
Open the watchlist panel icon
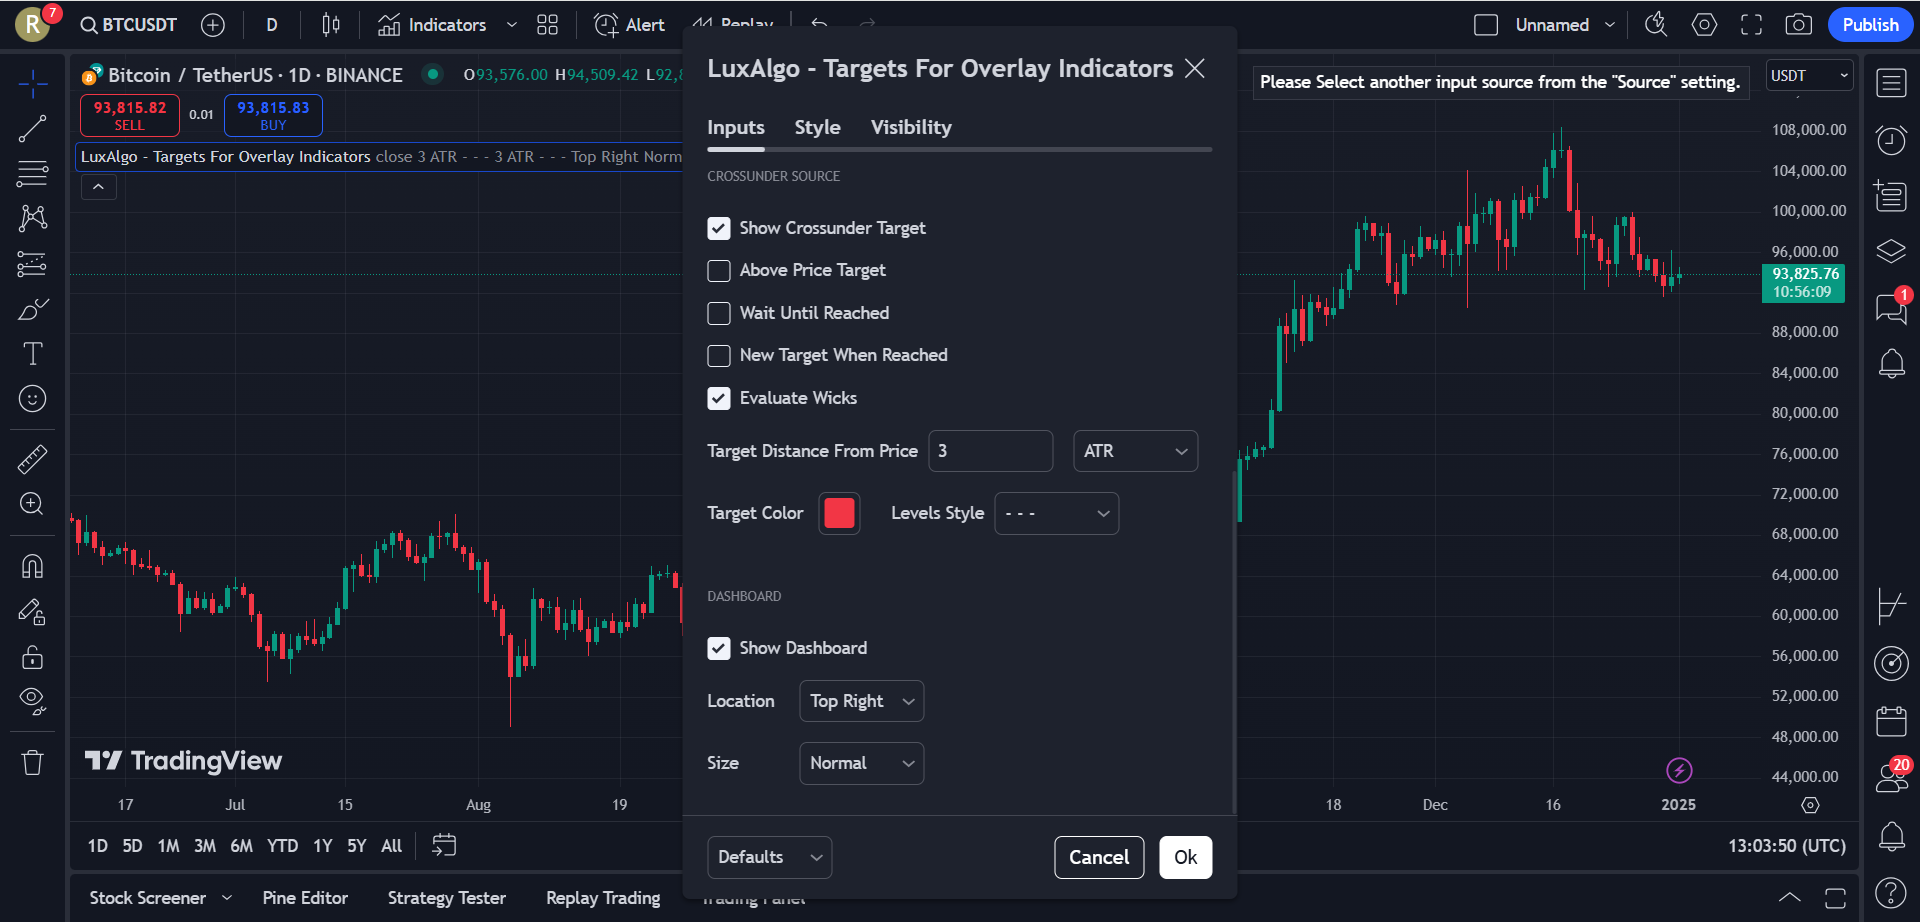point(1891,83)
